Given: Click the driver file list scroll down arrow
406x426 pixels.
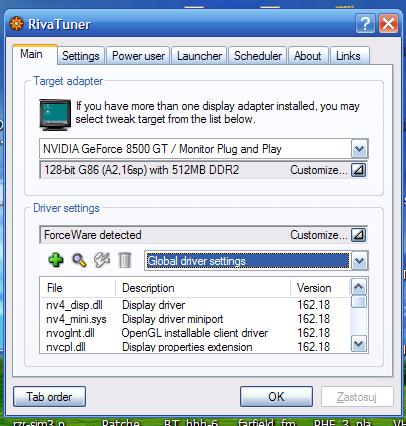Looking at the screenshot, I should tap(359, 344).
